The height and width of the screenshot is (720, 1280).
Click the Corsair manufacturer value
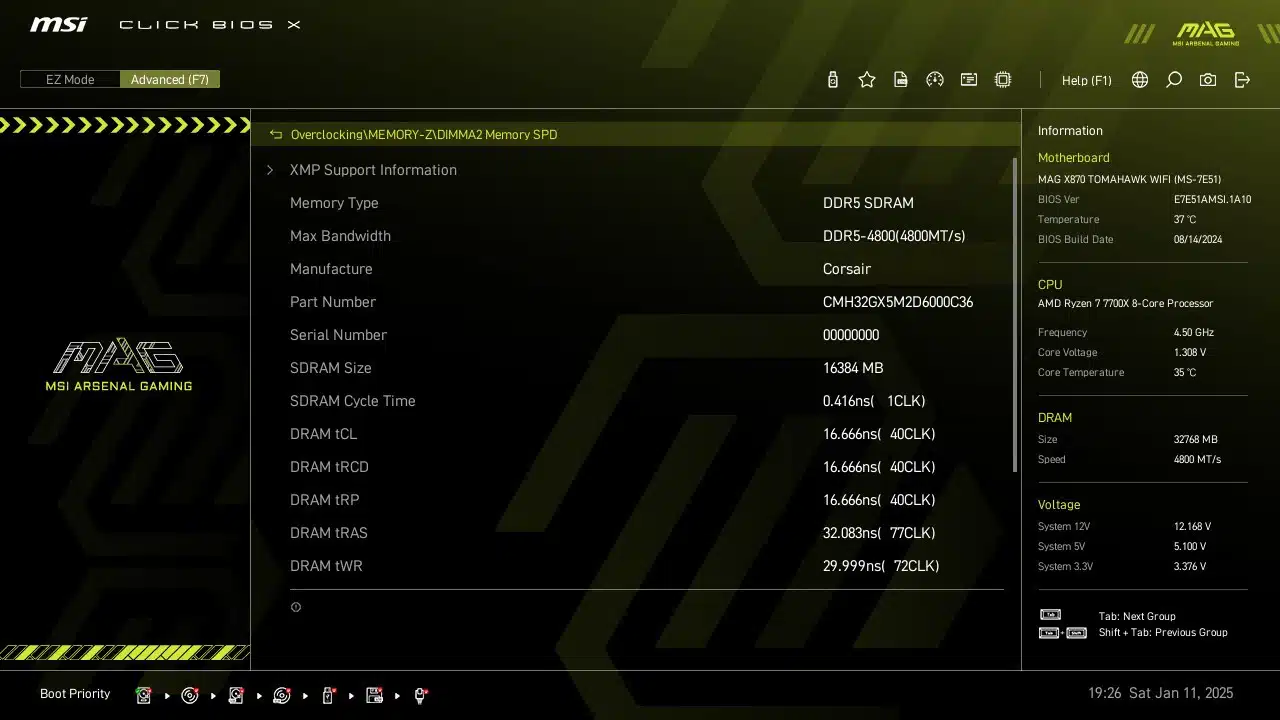pos(847,269)
